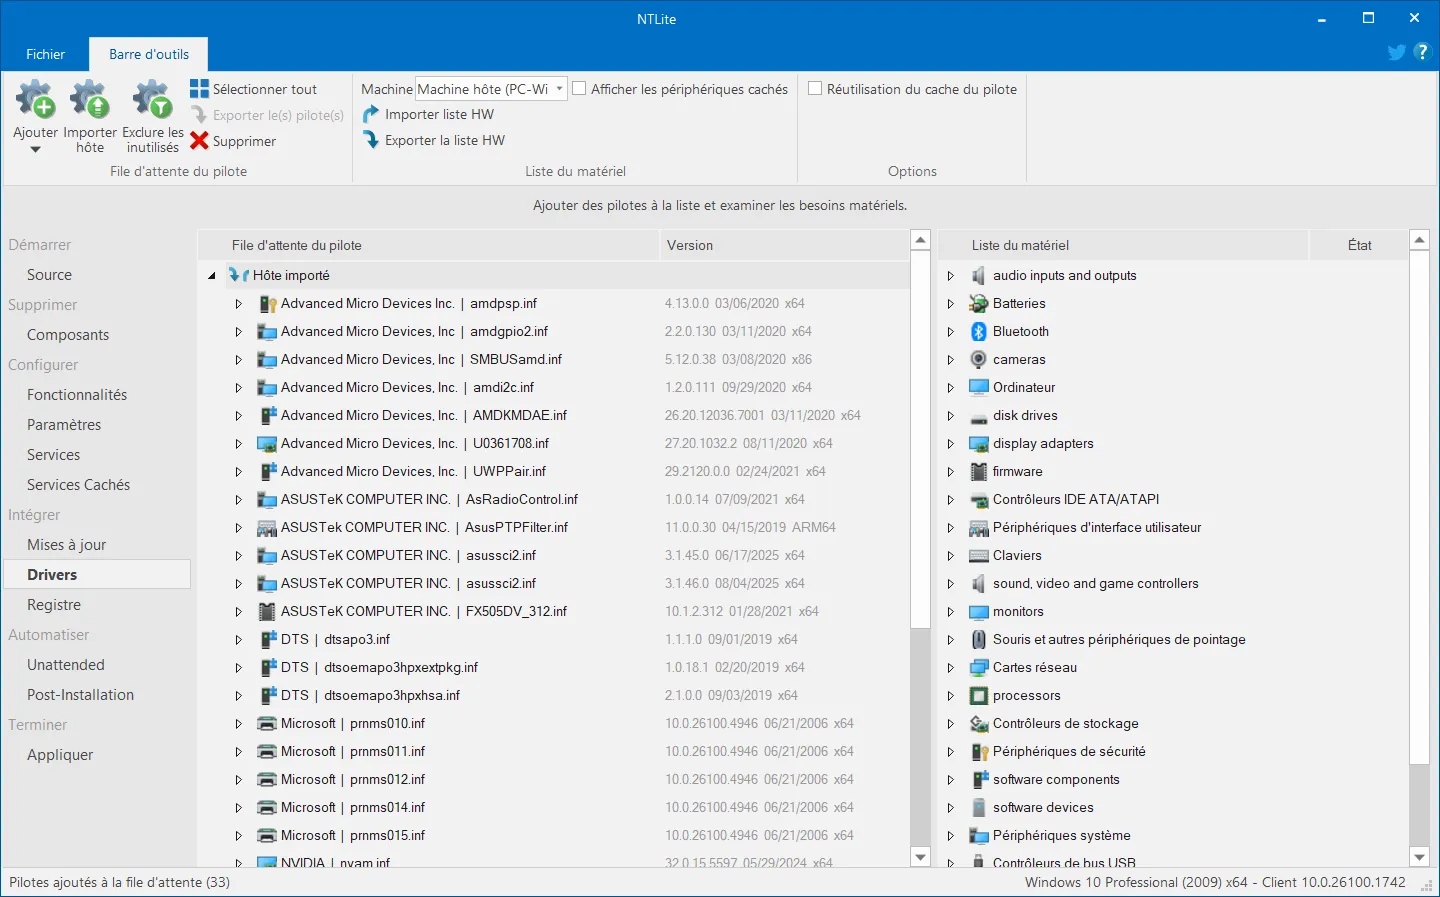Select the Barre d'outils tab
This screenshot has width=1440, height=897.
pyautogui.click(x=149, y=54)
